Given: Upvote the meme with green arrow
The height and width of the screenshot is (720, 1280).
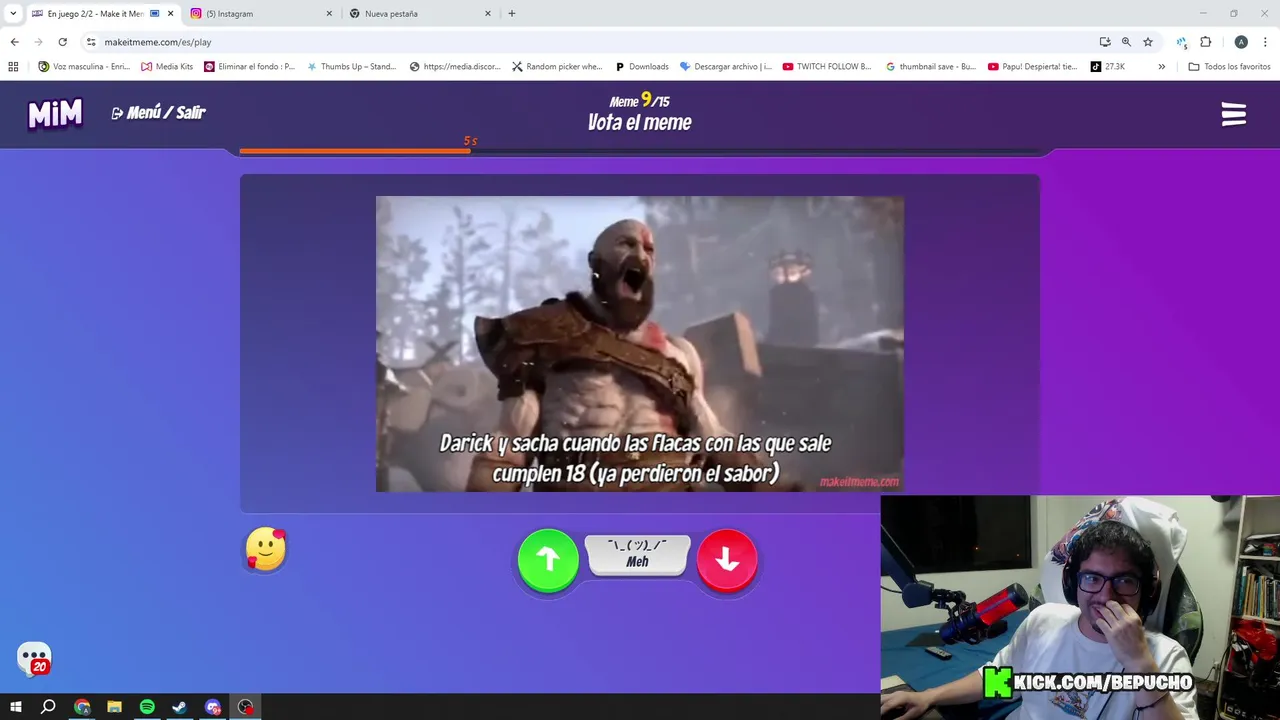Looking at the screenshot, I should [x=548, y=560].
